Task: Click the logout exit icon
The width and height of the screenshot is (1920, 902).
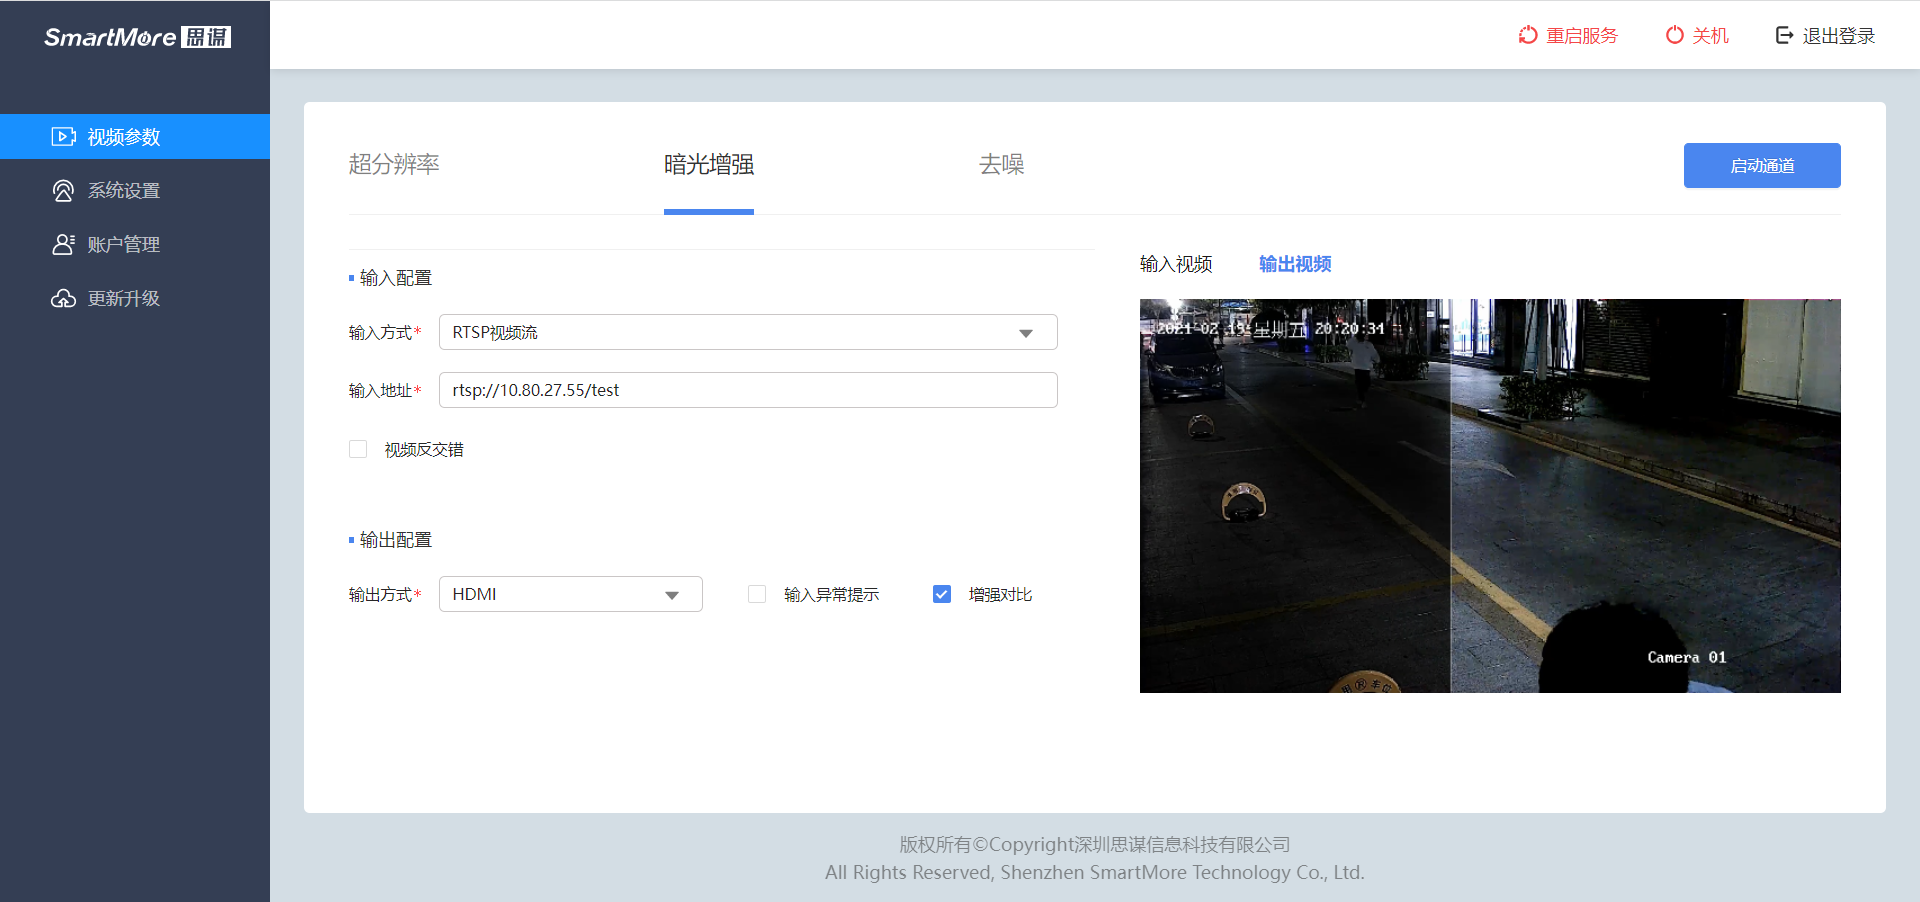Action: [1784, 36]
